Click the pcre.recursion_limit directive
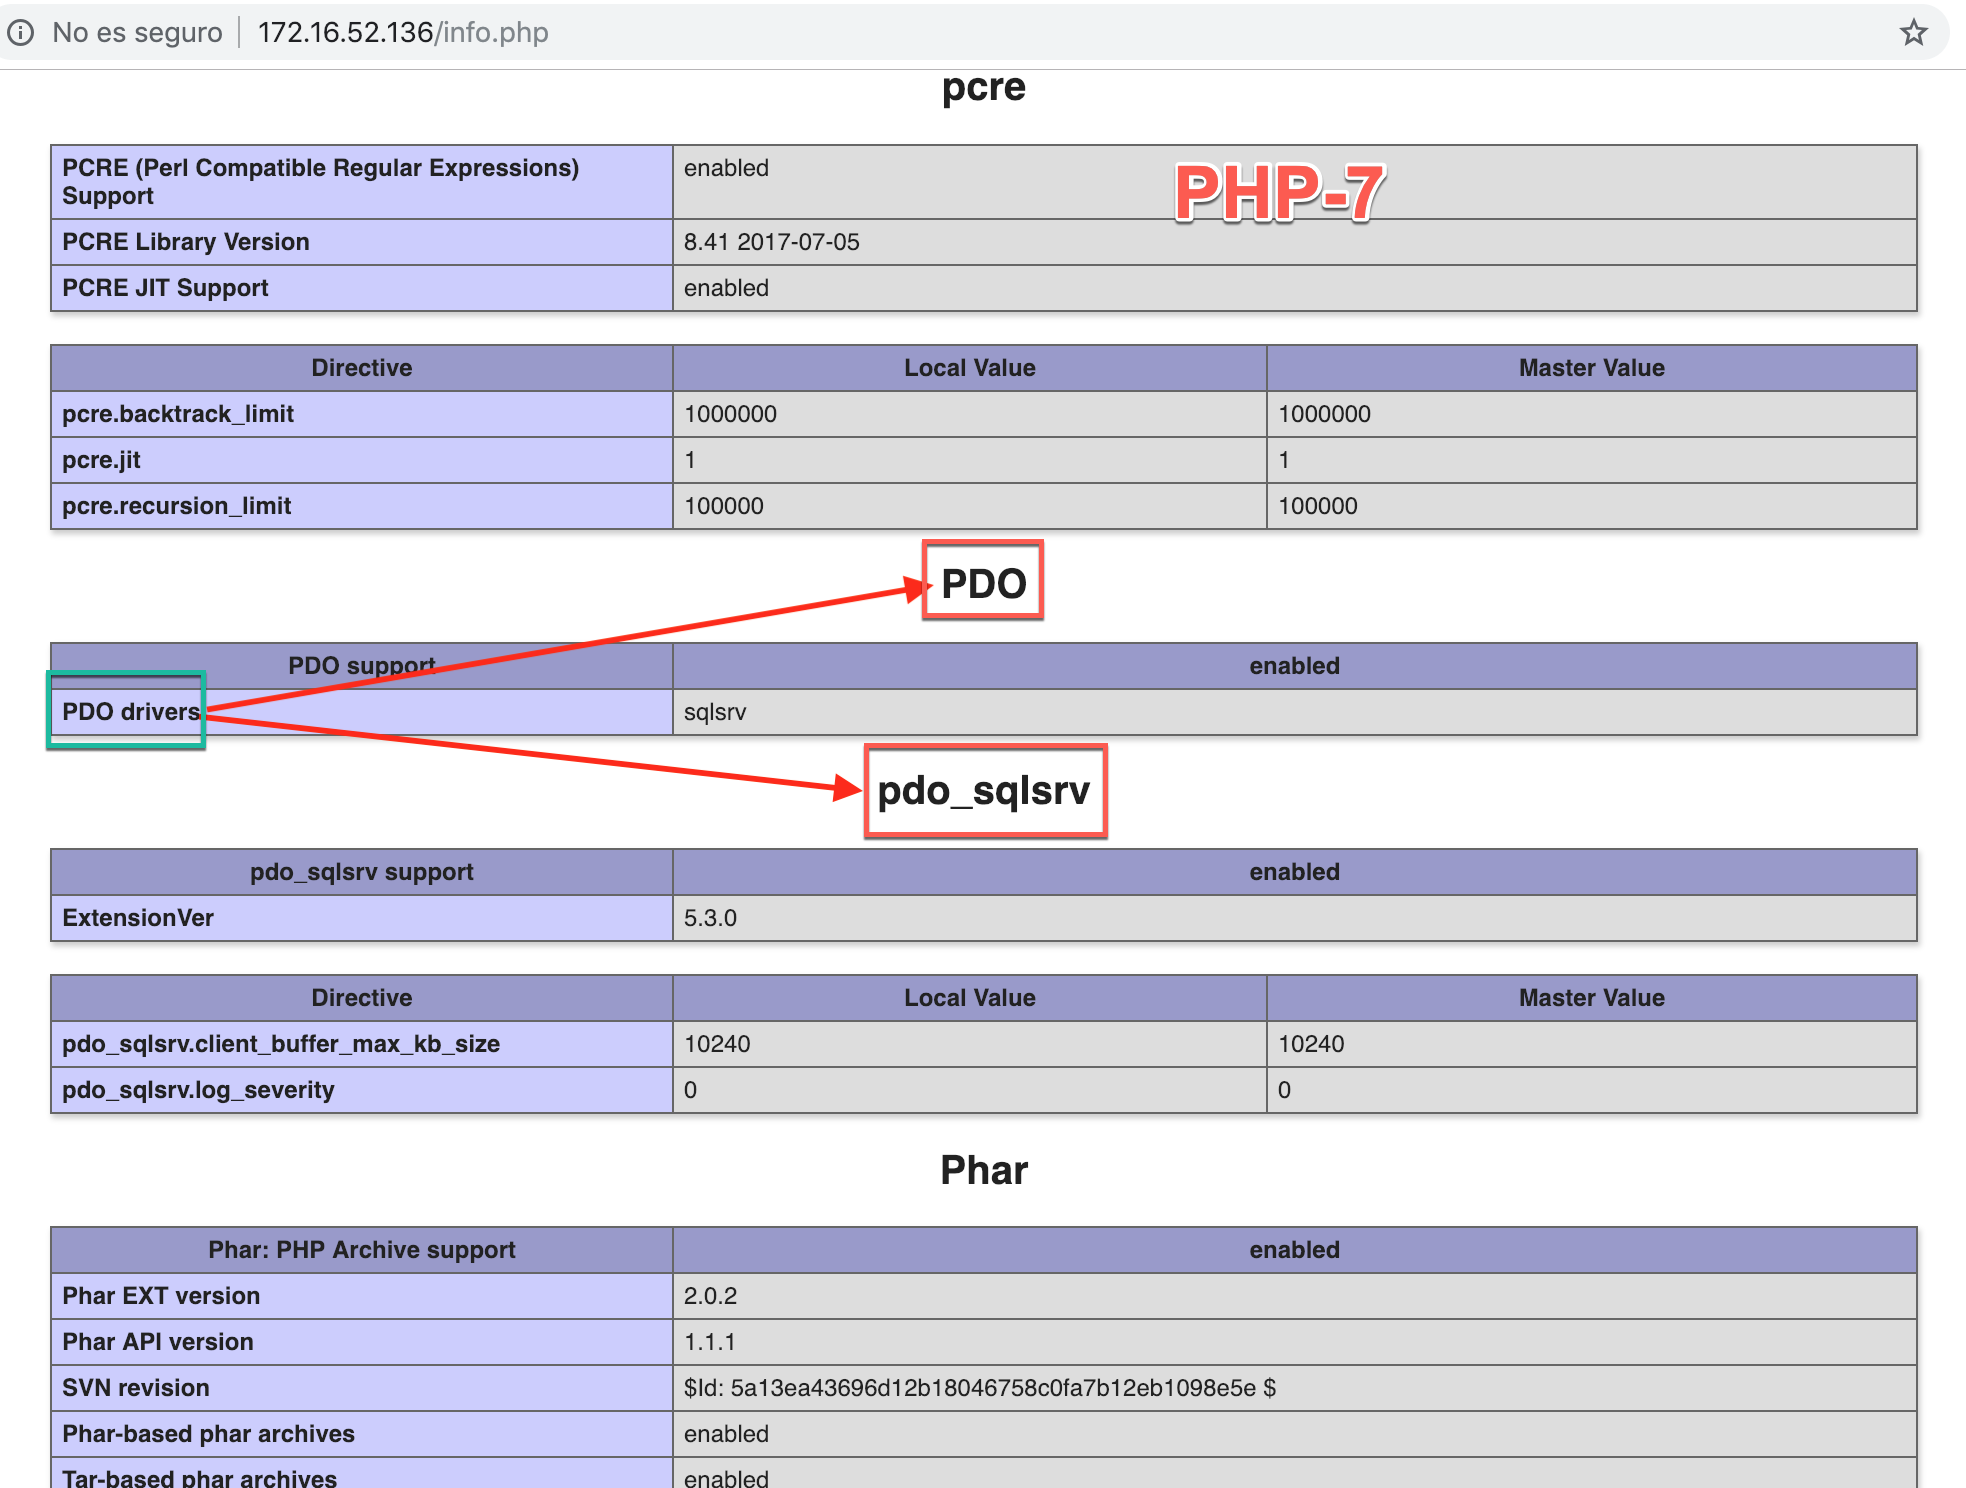This screenshot has width=1966, height=1488. 176,506
